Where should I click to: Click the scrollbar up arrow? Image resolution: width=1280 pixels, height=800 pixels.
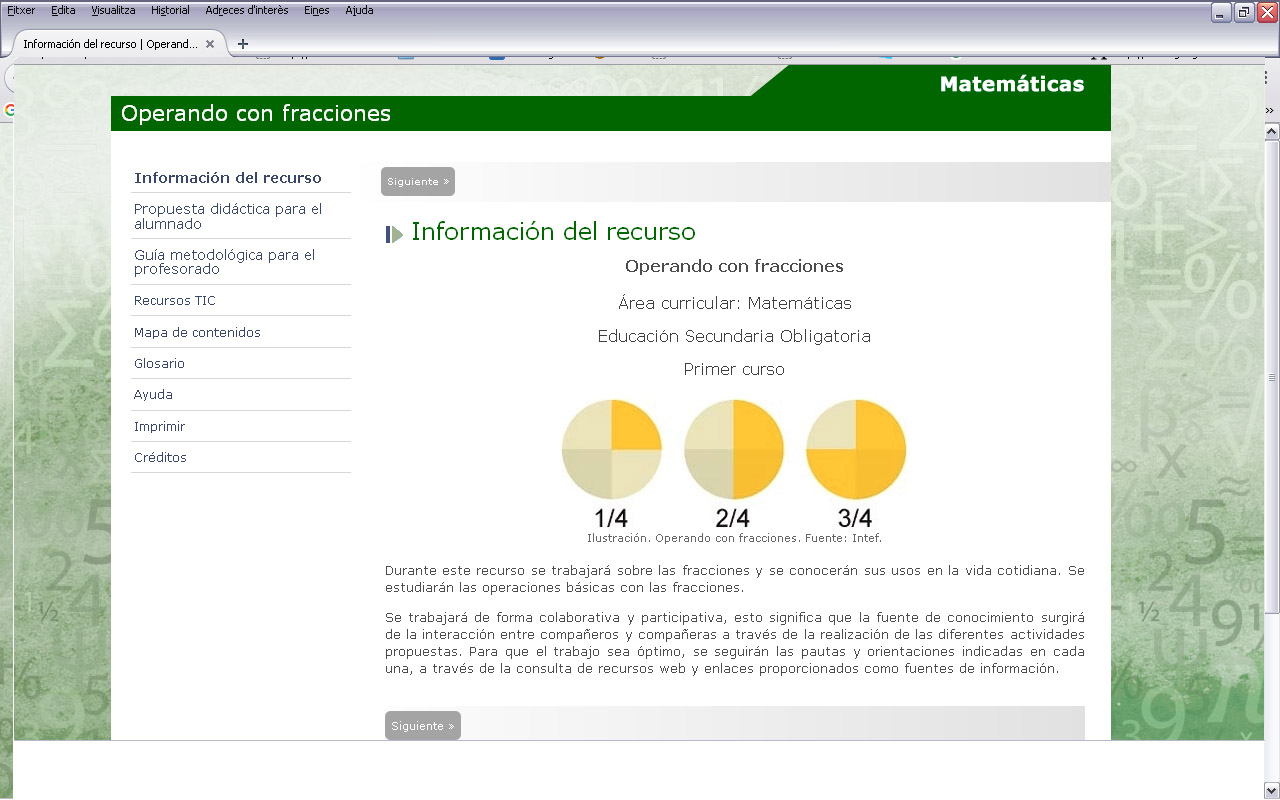1269,129
